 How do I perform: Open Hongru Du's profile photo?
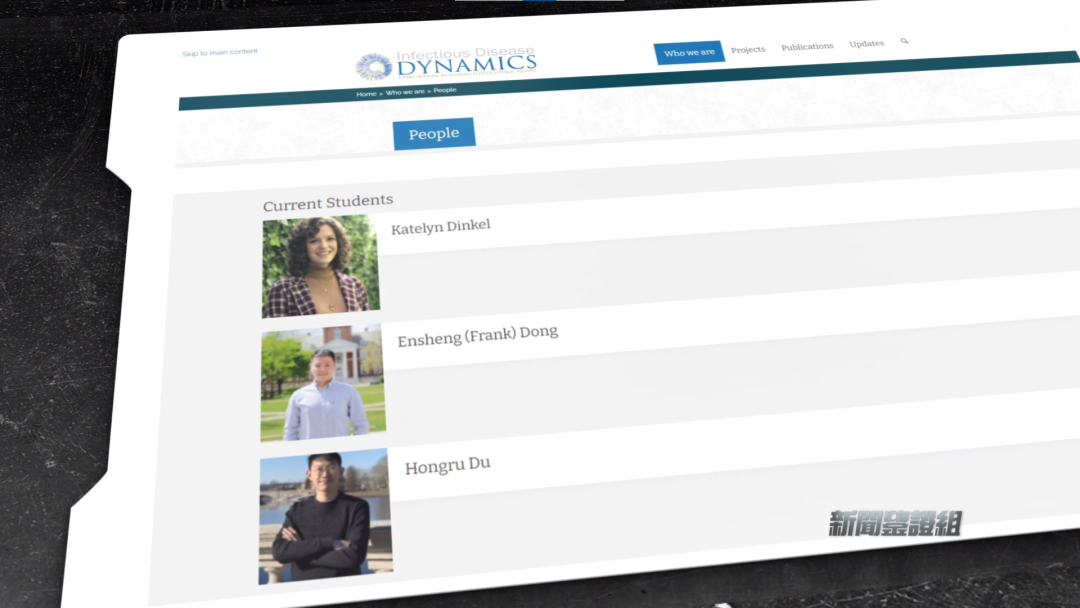click(324, 516)
